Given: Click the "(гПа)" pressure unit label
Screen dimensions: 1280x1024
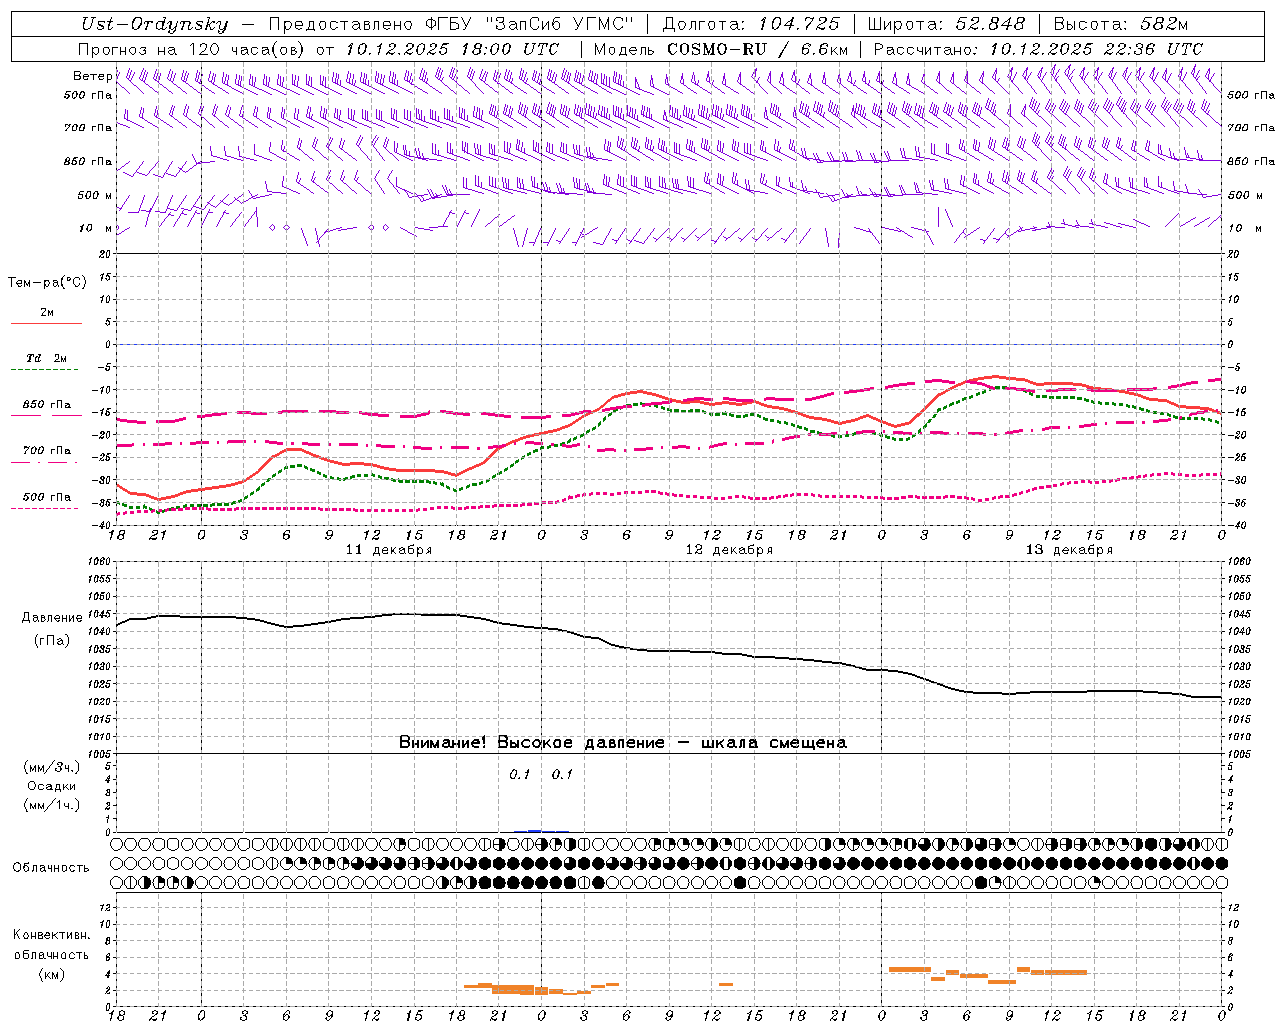Looking at the screenshot, I should click(x=52, y=641).
